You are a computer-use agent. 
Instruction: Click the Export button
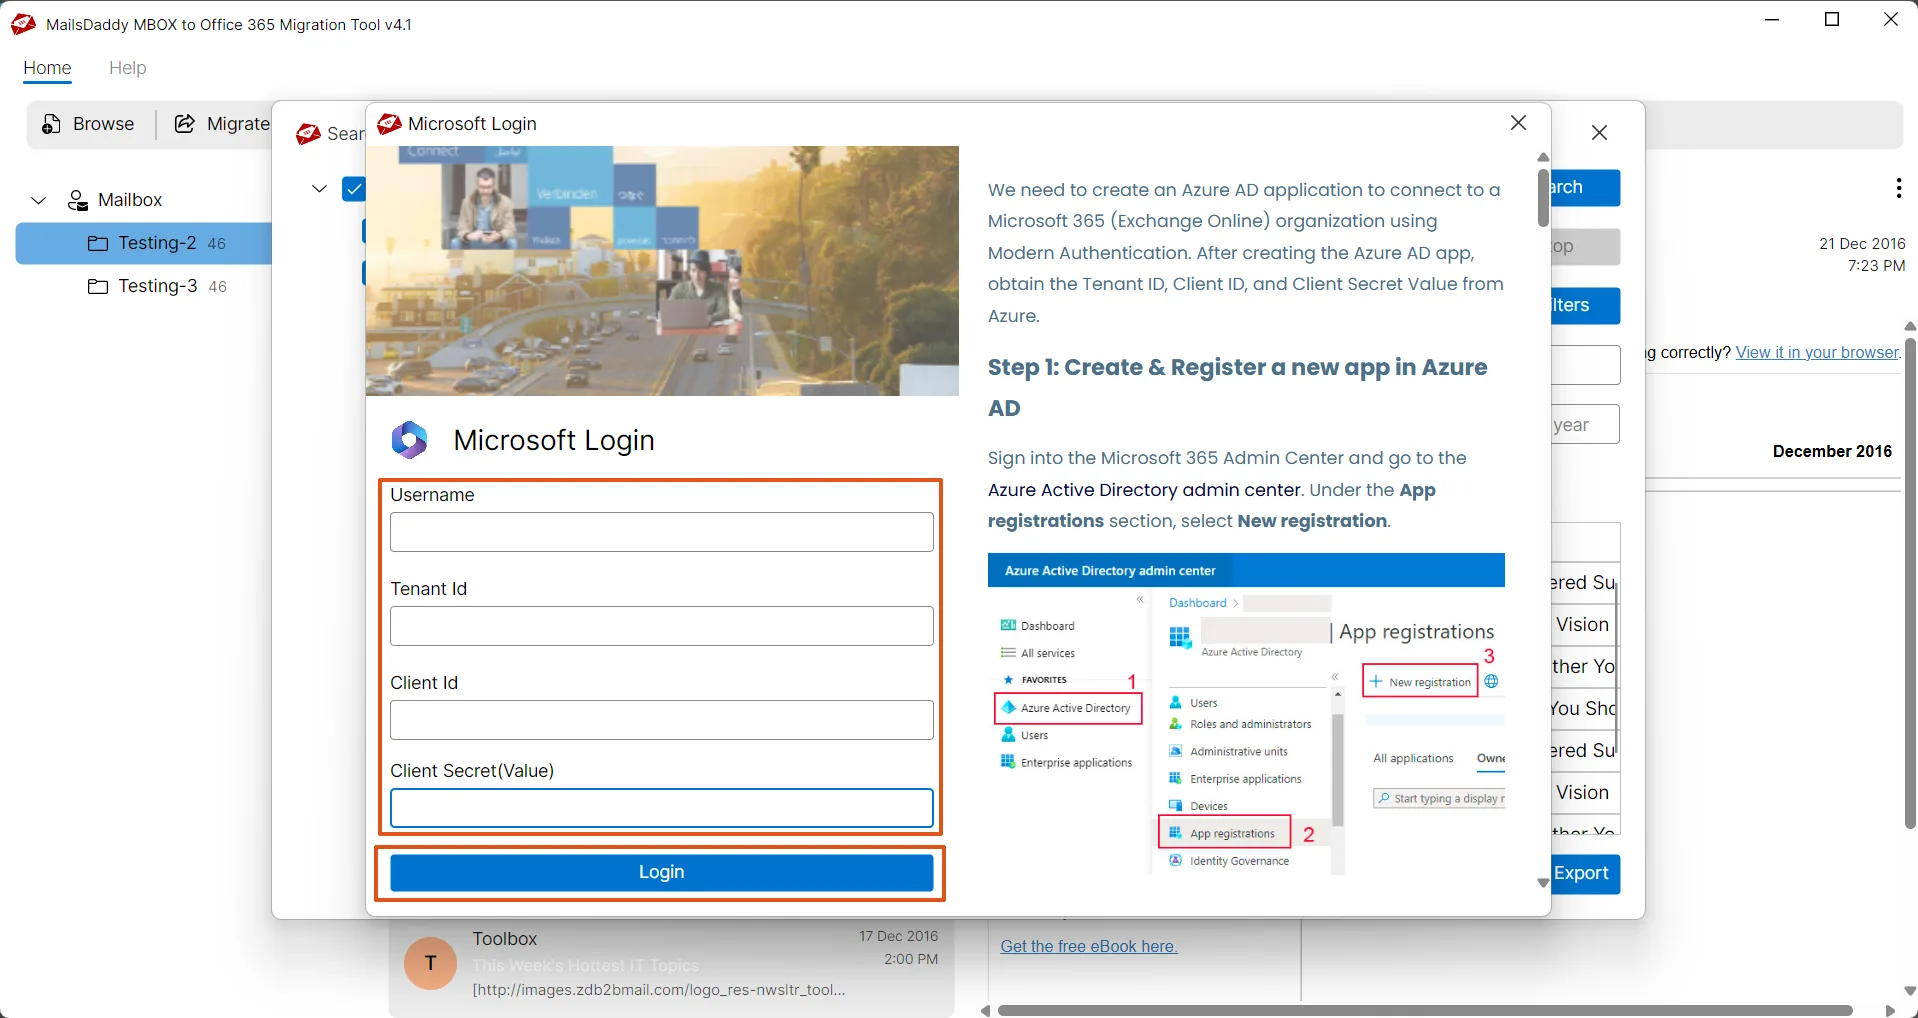click(x=1583, y=873)
